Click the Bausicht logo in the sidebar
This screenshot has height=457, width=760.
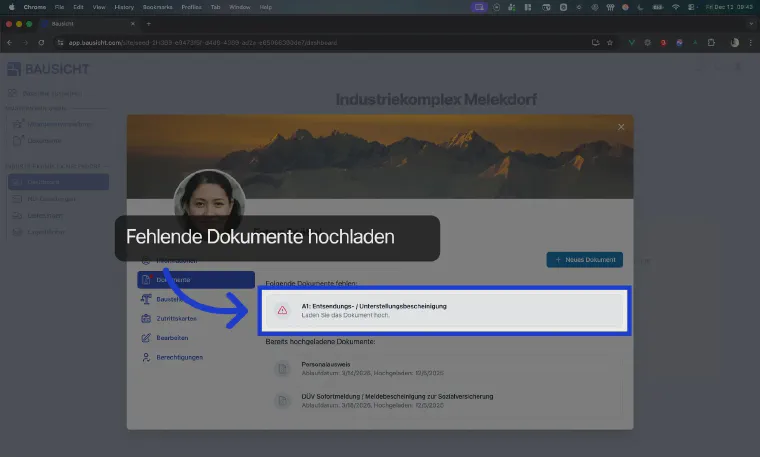[48, 69]
